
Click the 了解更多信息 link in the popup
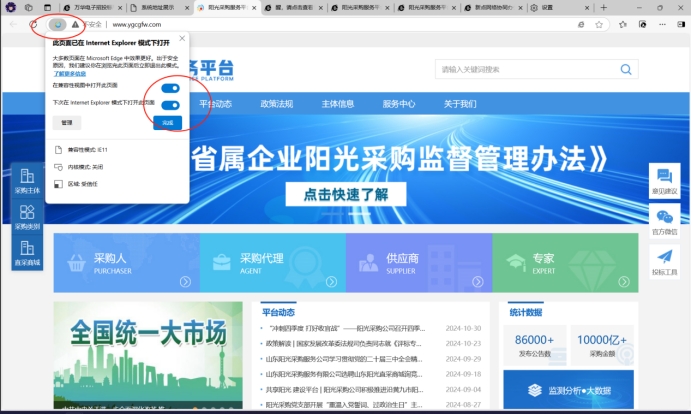pyautogui.click(x=69, y=73)
